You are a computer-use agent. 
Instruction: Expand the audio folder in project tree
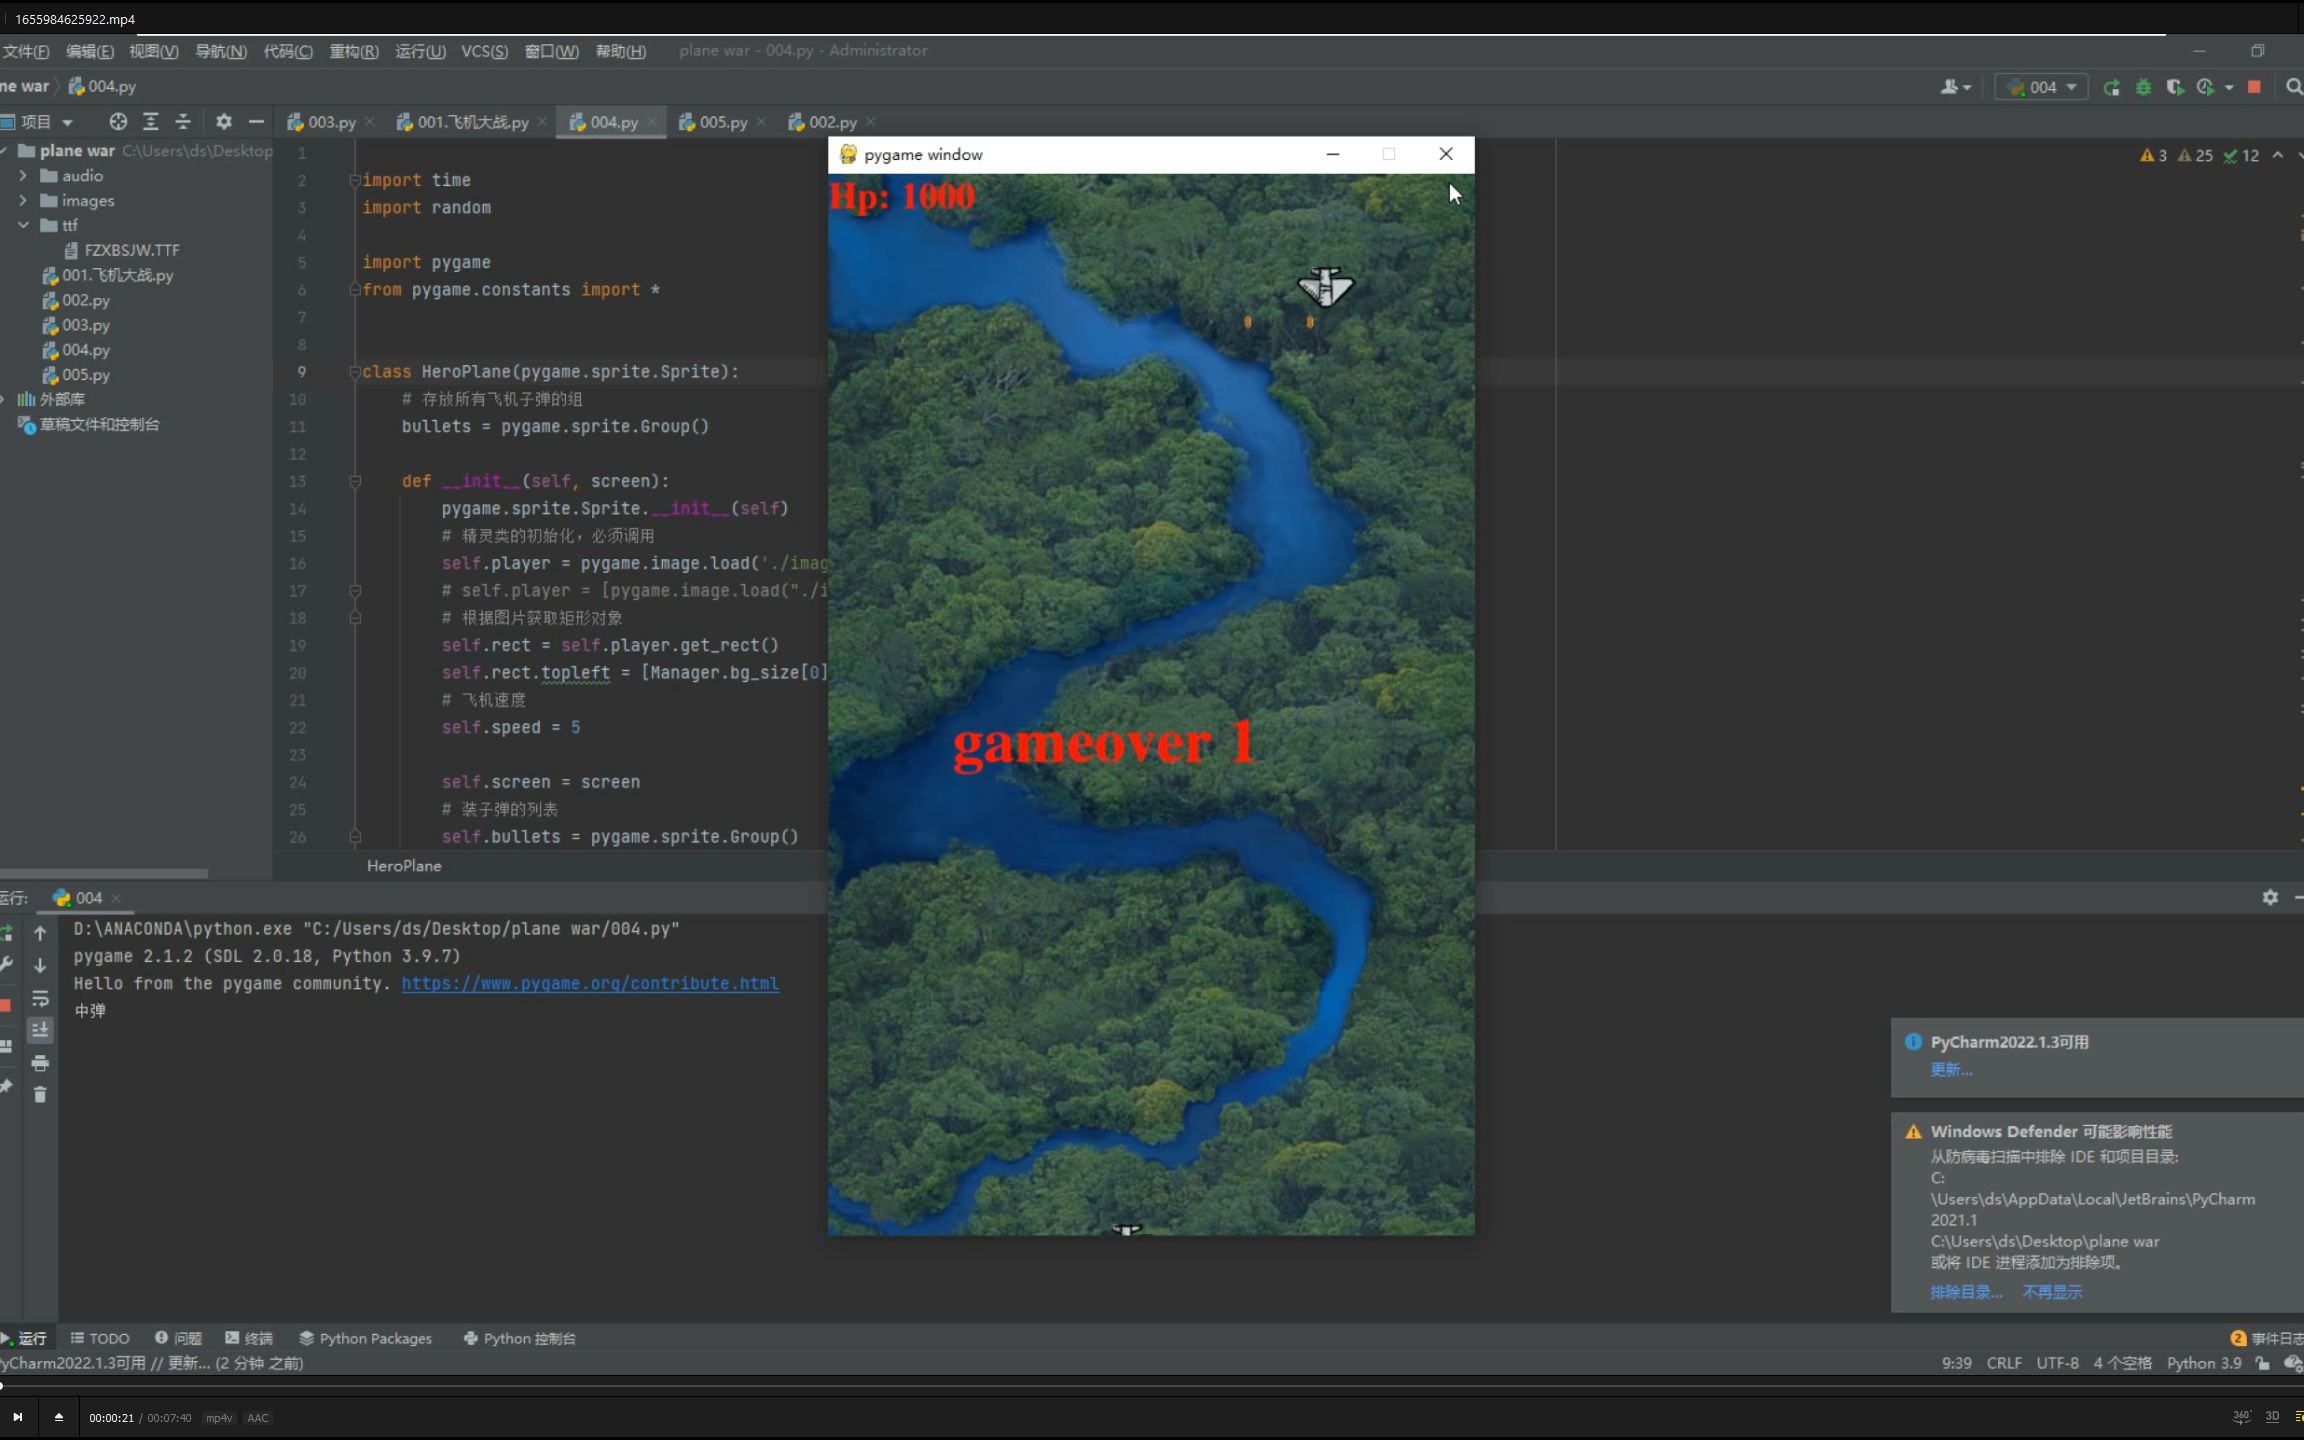[x=23, y=175]
